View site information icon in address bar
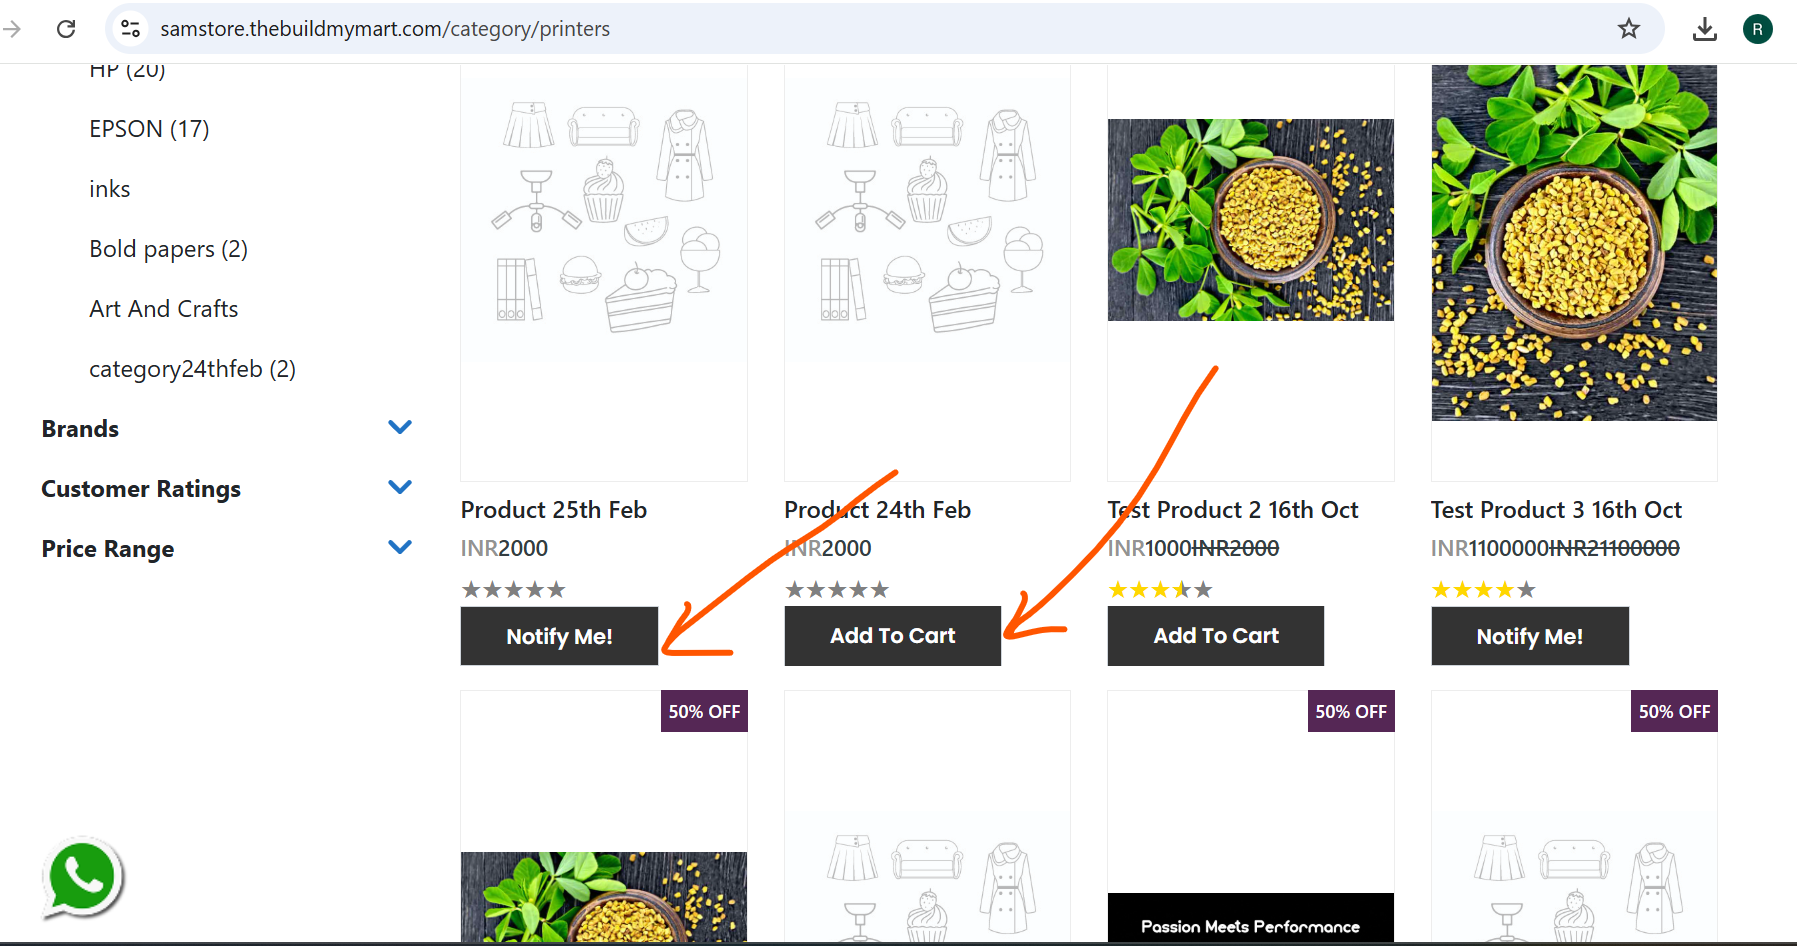This screenshot has height=946, width=1797. tap(131, 29)
